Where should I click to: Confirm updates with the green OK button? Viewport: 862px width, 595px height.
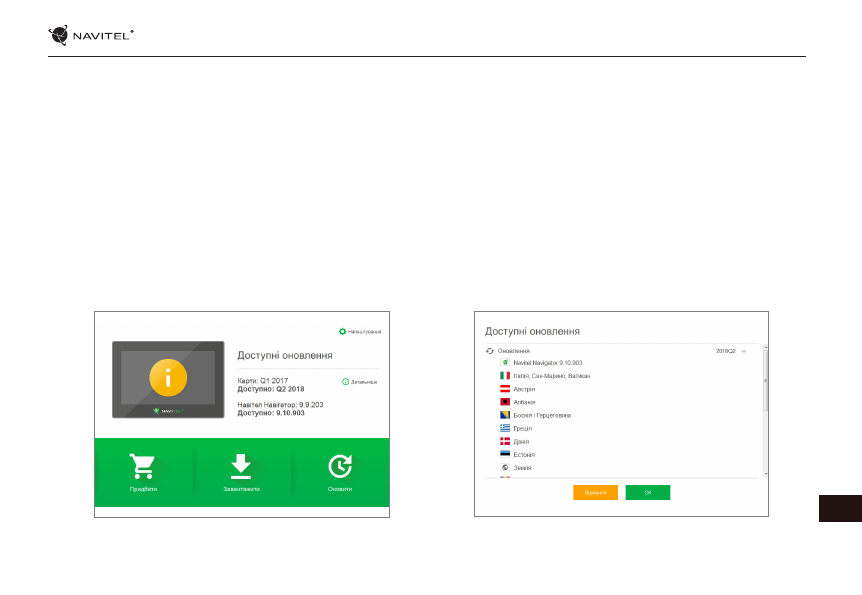click(x=647, y=492)
